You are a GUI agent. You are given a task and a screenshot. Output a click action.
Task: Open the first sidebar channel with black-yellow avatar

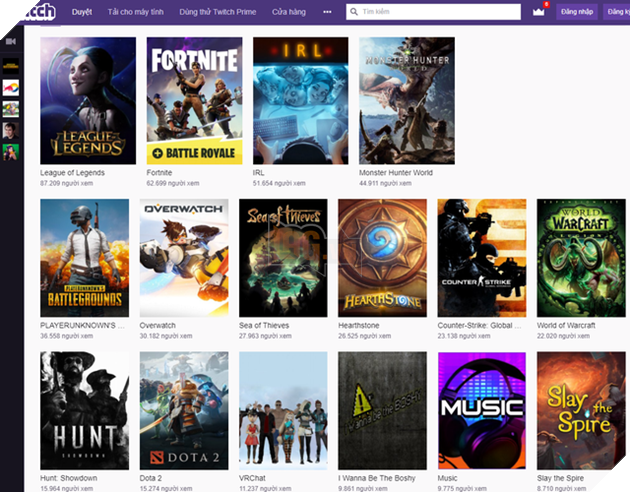click(11, 65)
